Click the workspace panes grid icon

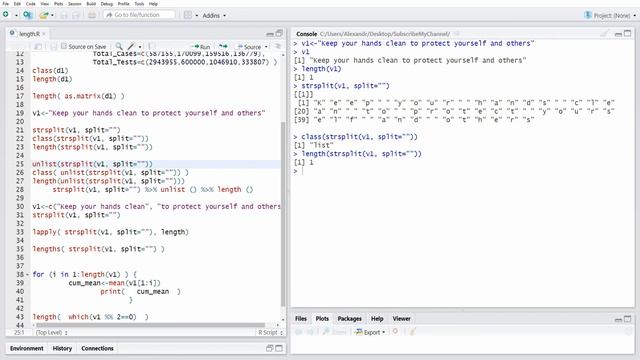click(x=187, y=15)
